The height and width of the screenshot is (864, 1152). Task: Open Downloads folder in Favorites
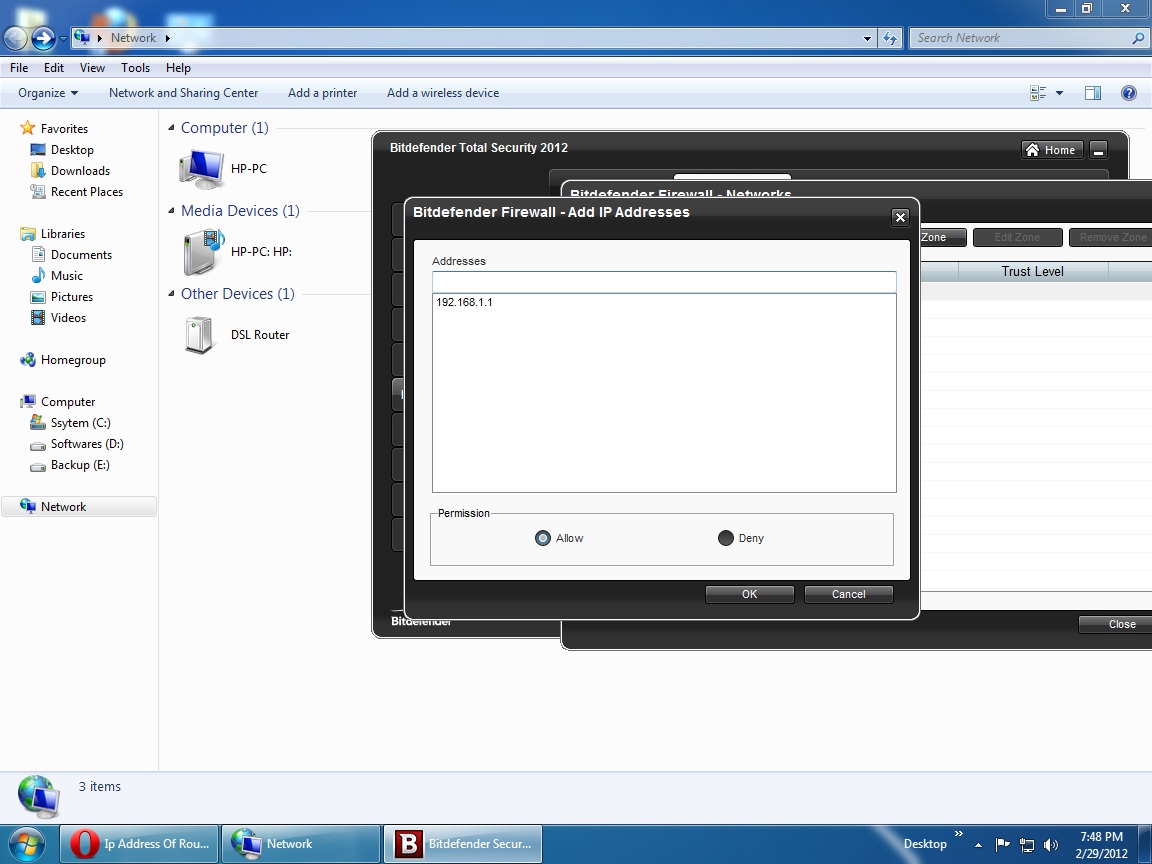(x=80, y=171)
